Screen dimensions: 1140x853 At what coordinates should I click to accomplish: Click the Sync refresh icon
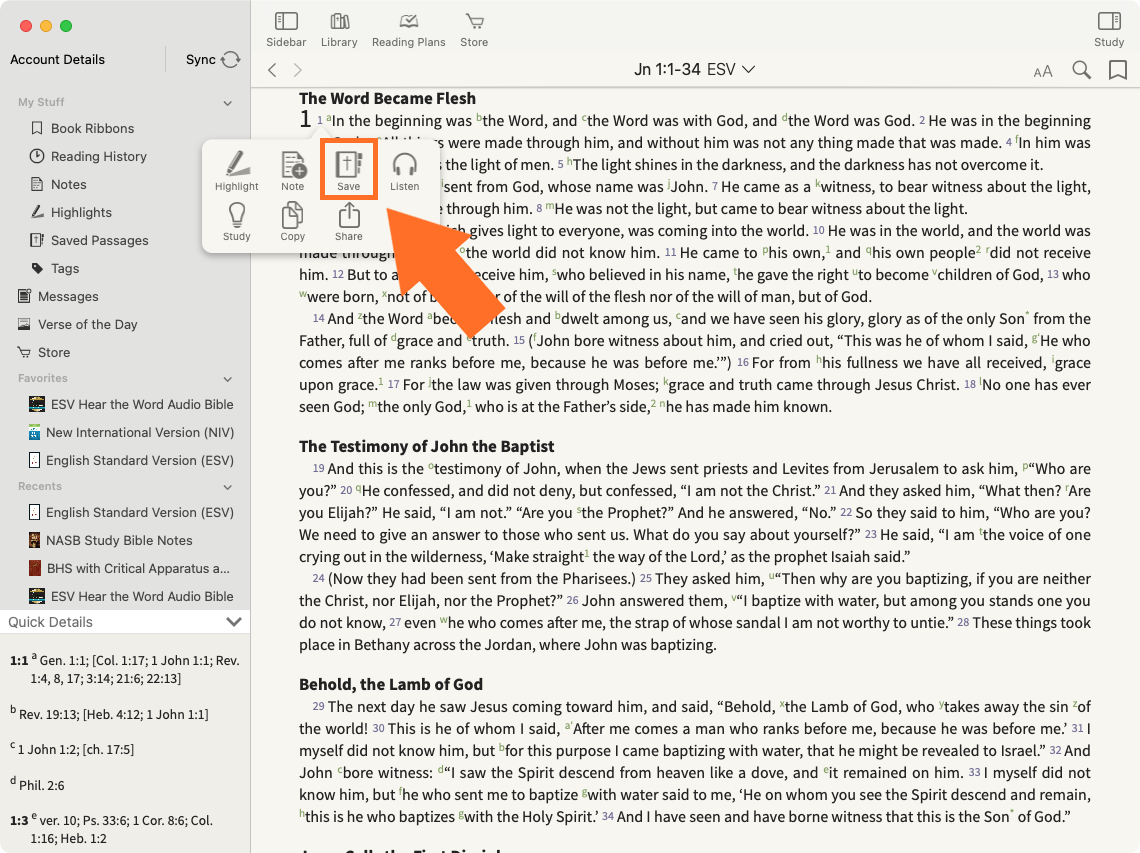(x=230, y=60)
